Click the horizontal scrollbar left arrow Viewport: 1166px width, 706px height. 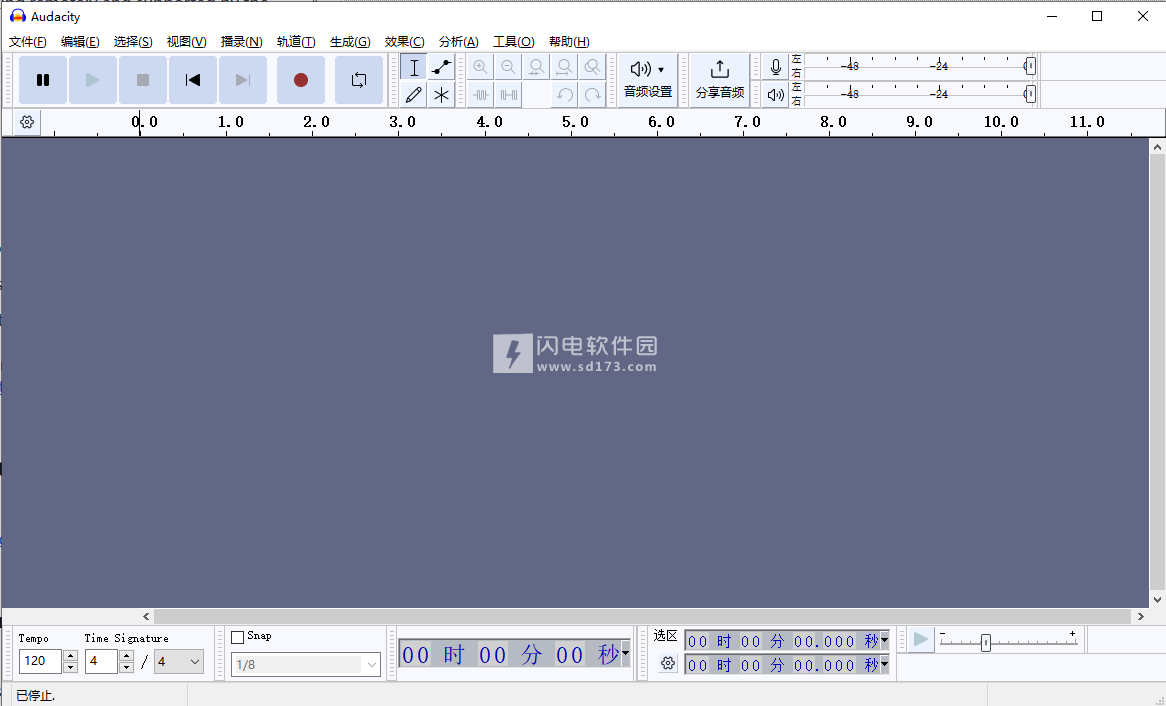pyautogui.click(x=146, y=616)
